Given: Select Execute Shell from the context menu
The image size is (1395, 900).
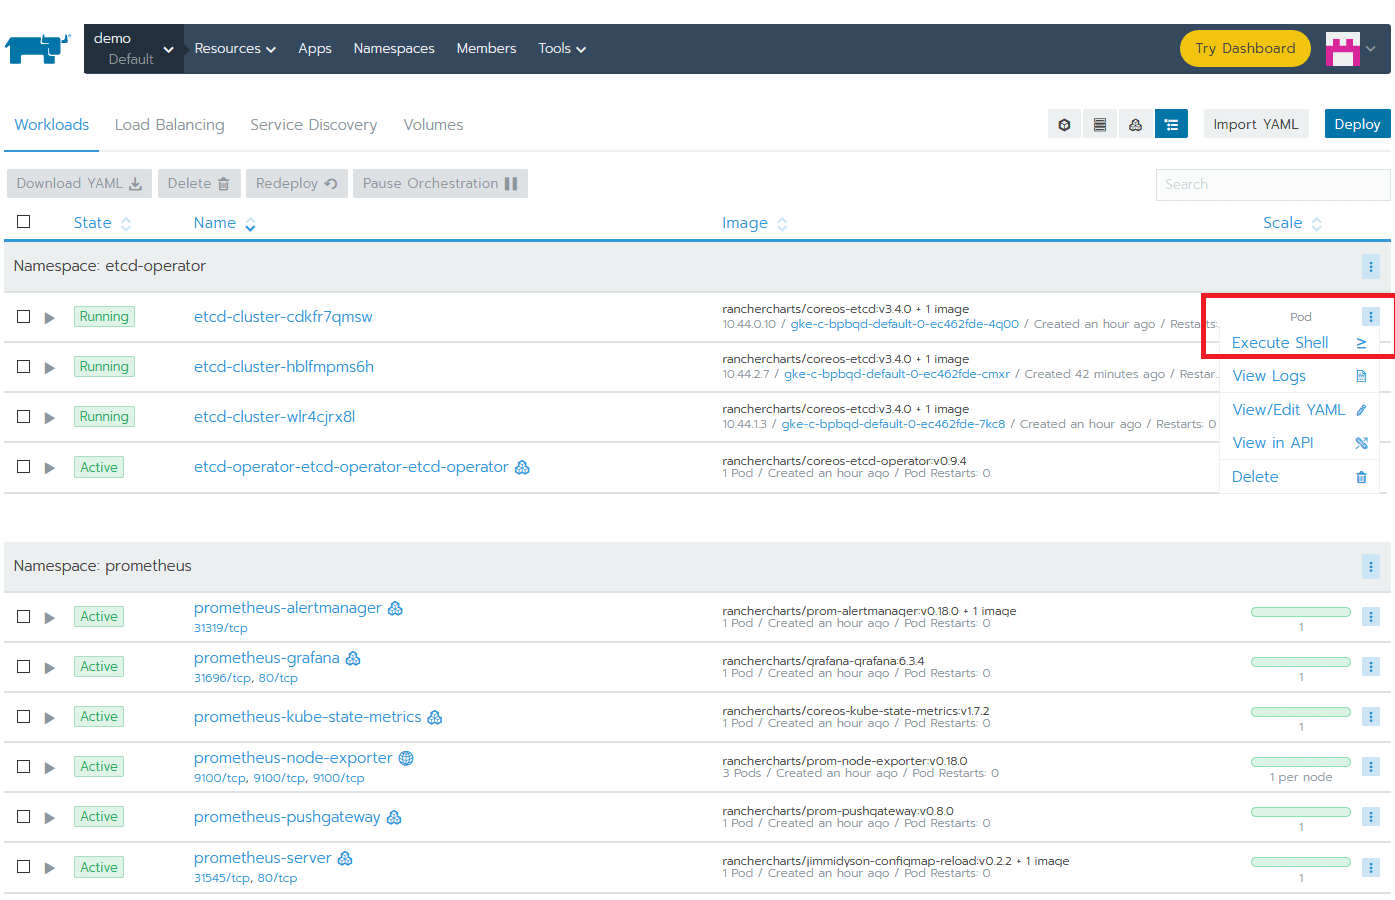Looking at the screenshot, I should click(x=1280, y=343).
